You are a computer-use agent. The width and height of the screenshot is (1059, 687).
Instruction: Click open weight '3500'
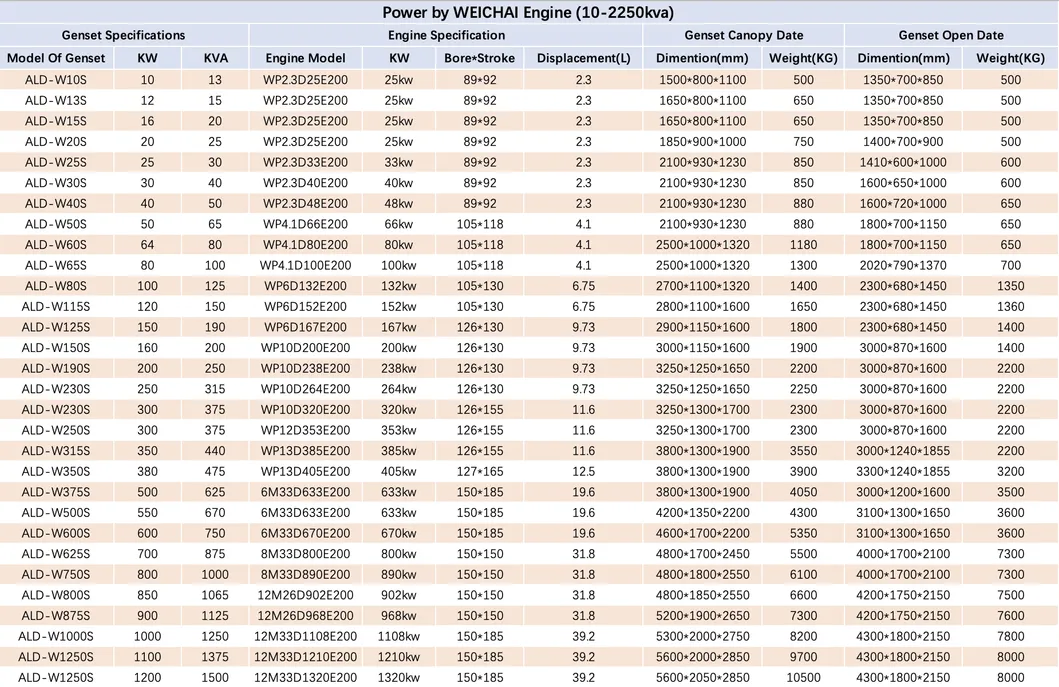(1010, 492)
